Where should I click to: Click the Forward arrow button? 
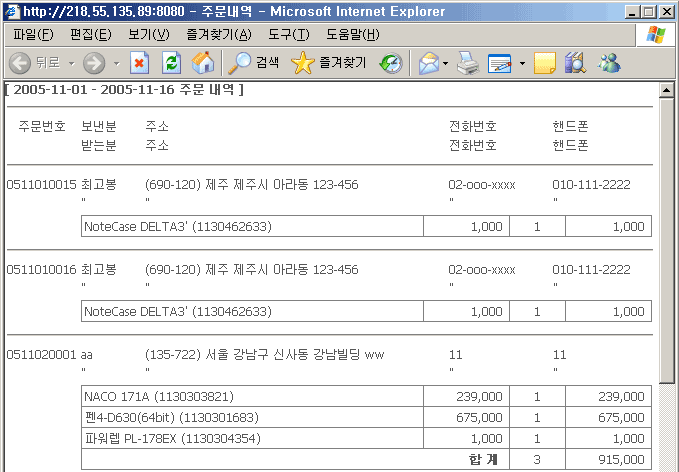pyautogui.click(x=95, y=63)
